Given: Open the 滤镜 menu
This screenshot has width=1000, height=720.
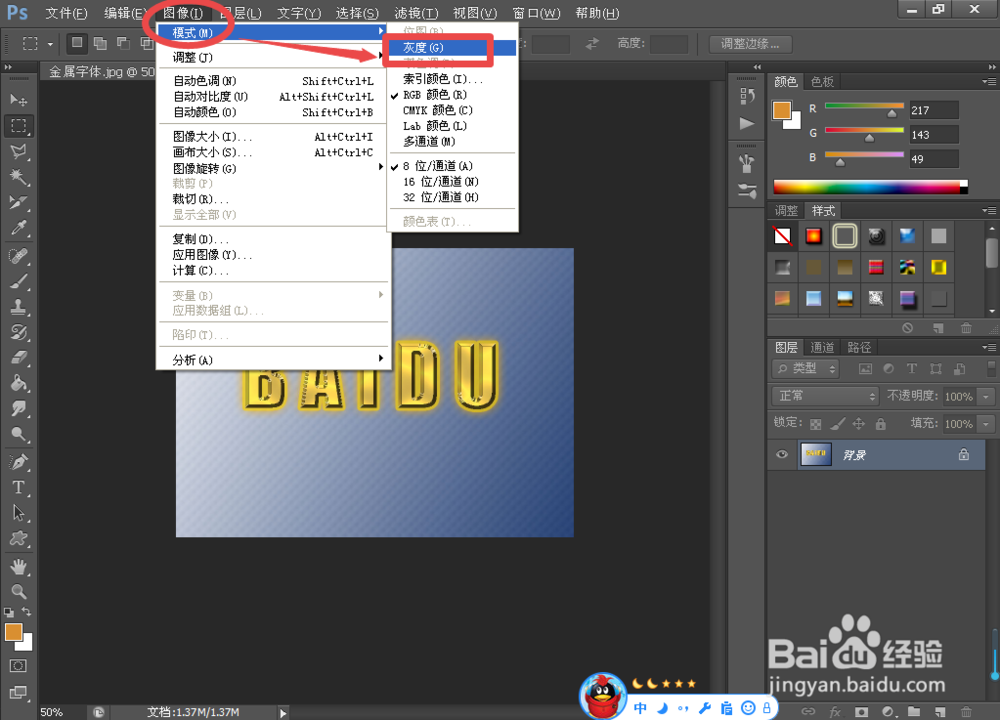Looking at the screenshot, I should pos(416,13).
